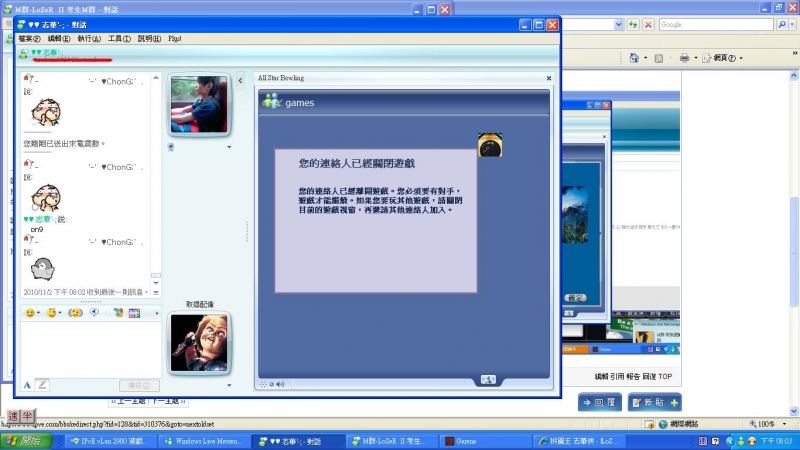Screen dimensions: 800x450
Task: Click the 傳送 send button
Action: click(139, 386)
